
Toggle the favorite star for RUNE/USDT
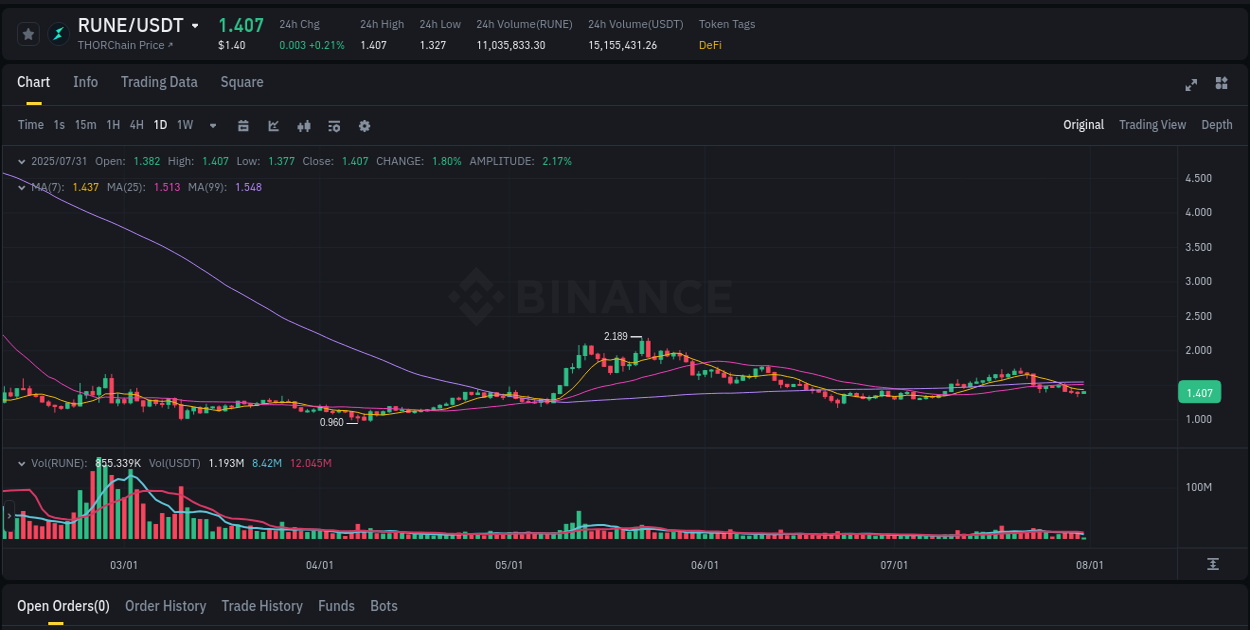pos(27,33)
